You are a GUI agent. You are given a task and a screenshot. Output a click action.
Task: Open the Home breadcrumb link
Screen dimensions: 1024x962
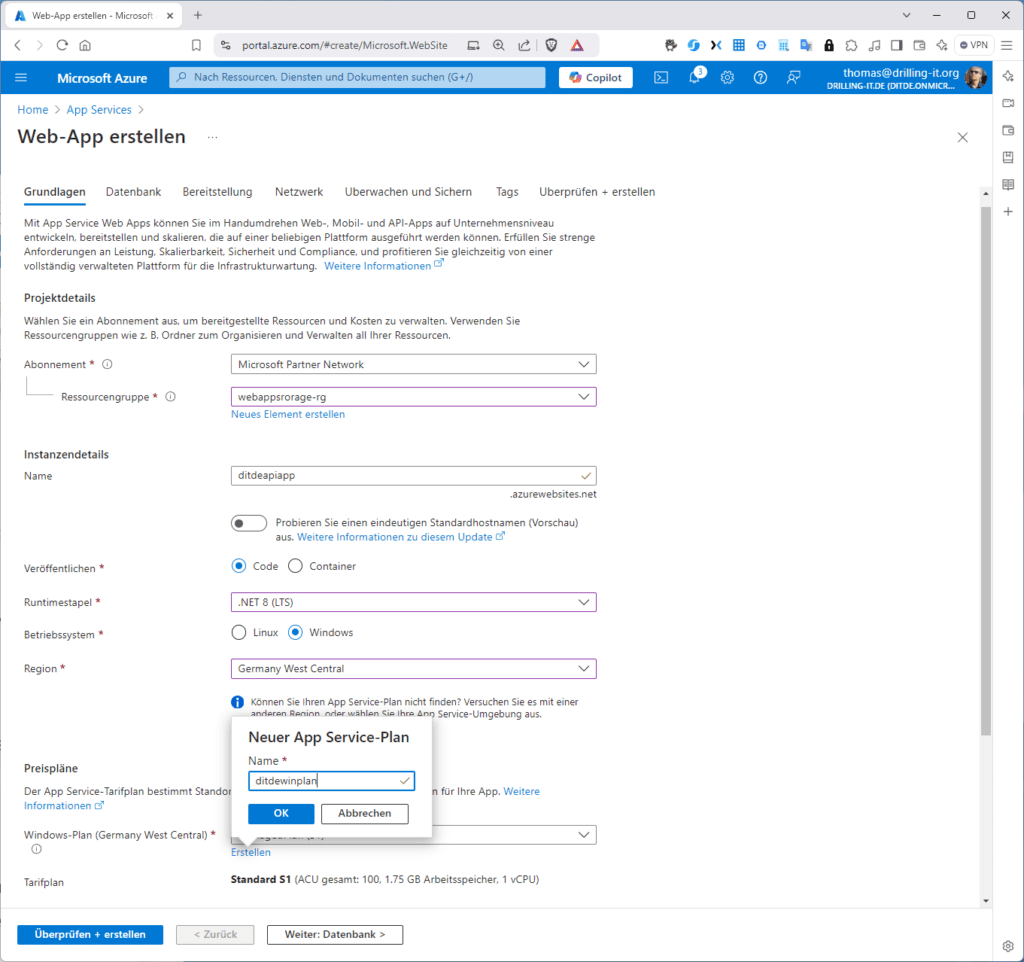click(x=33, y=110)
